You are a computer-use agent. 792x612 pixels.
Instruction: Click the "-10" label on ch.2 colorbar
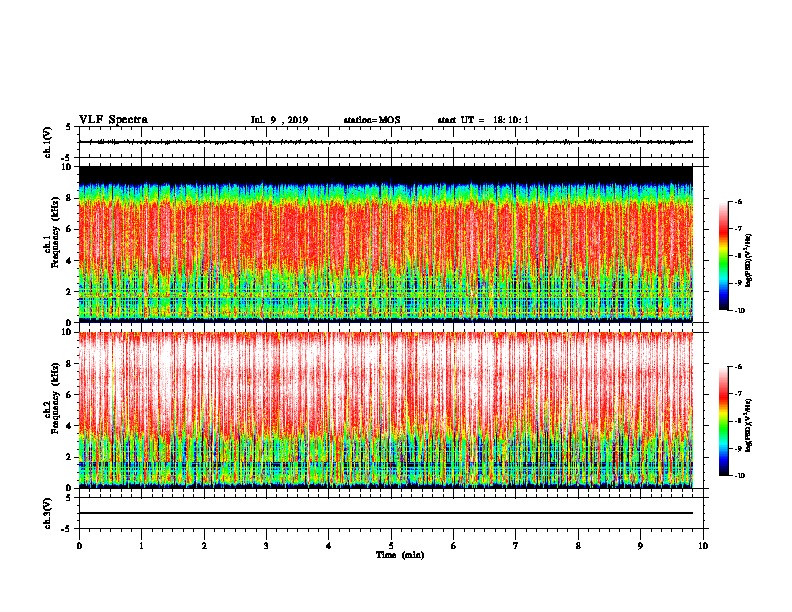click(x=739, y=476)
